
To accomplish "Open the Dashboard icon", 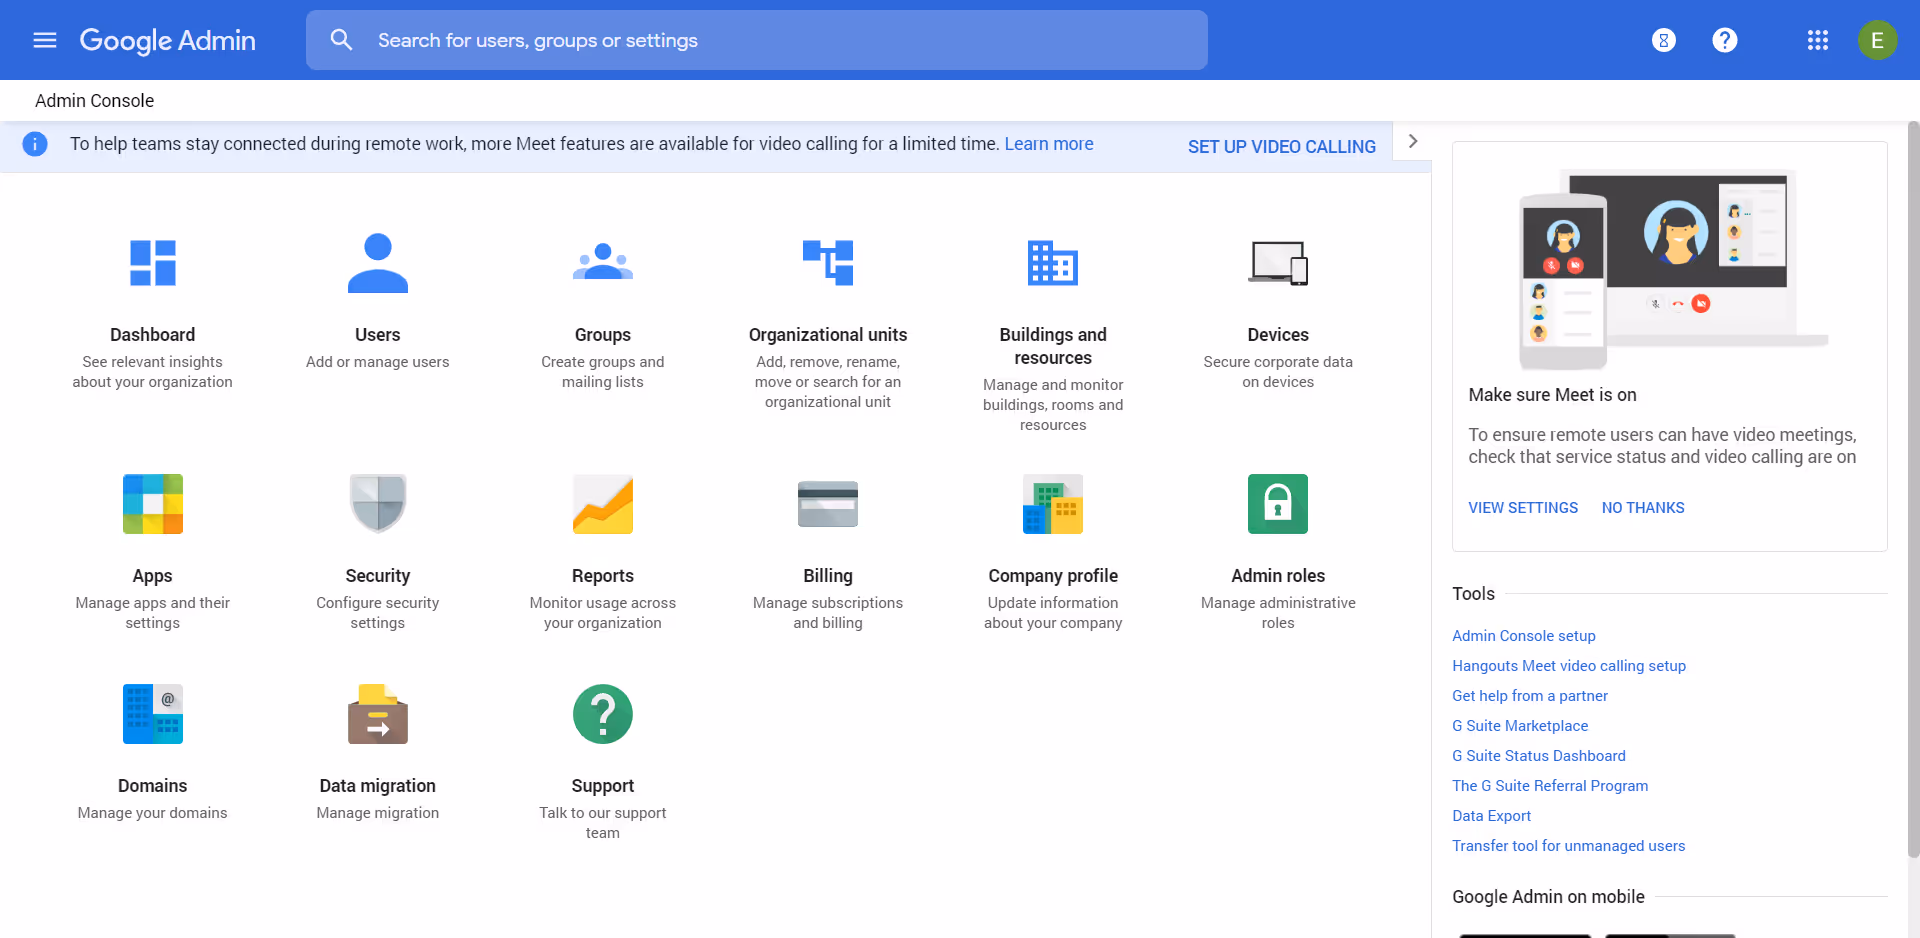I will pos(153,263).
